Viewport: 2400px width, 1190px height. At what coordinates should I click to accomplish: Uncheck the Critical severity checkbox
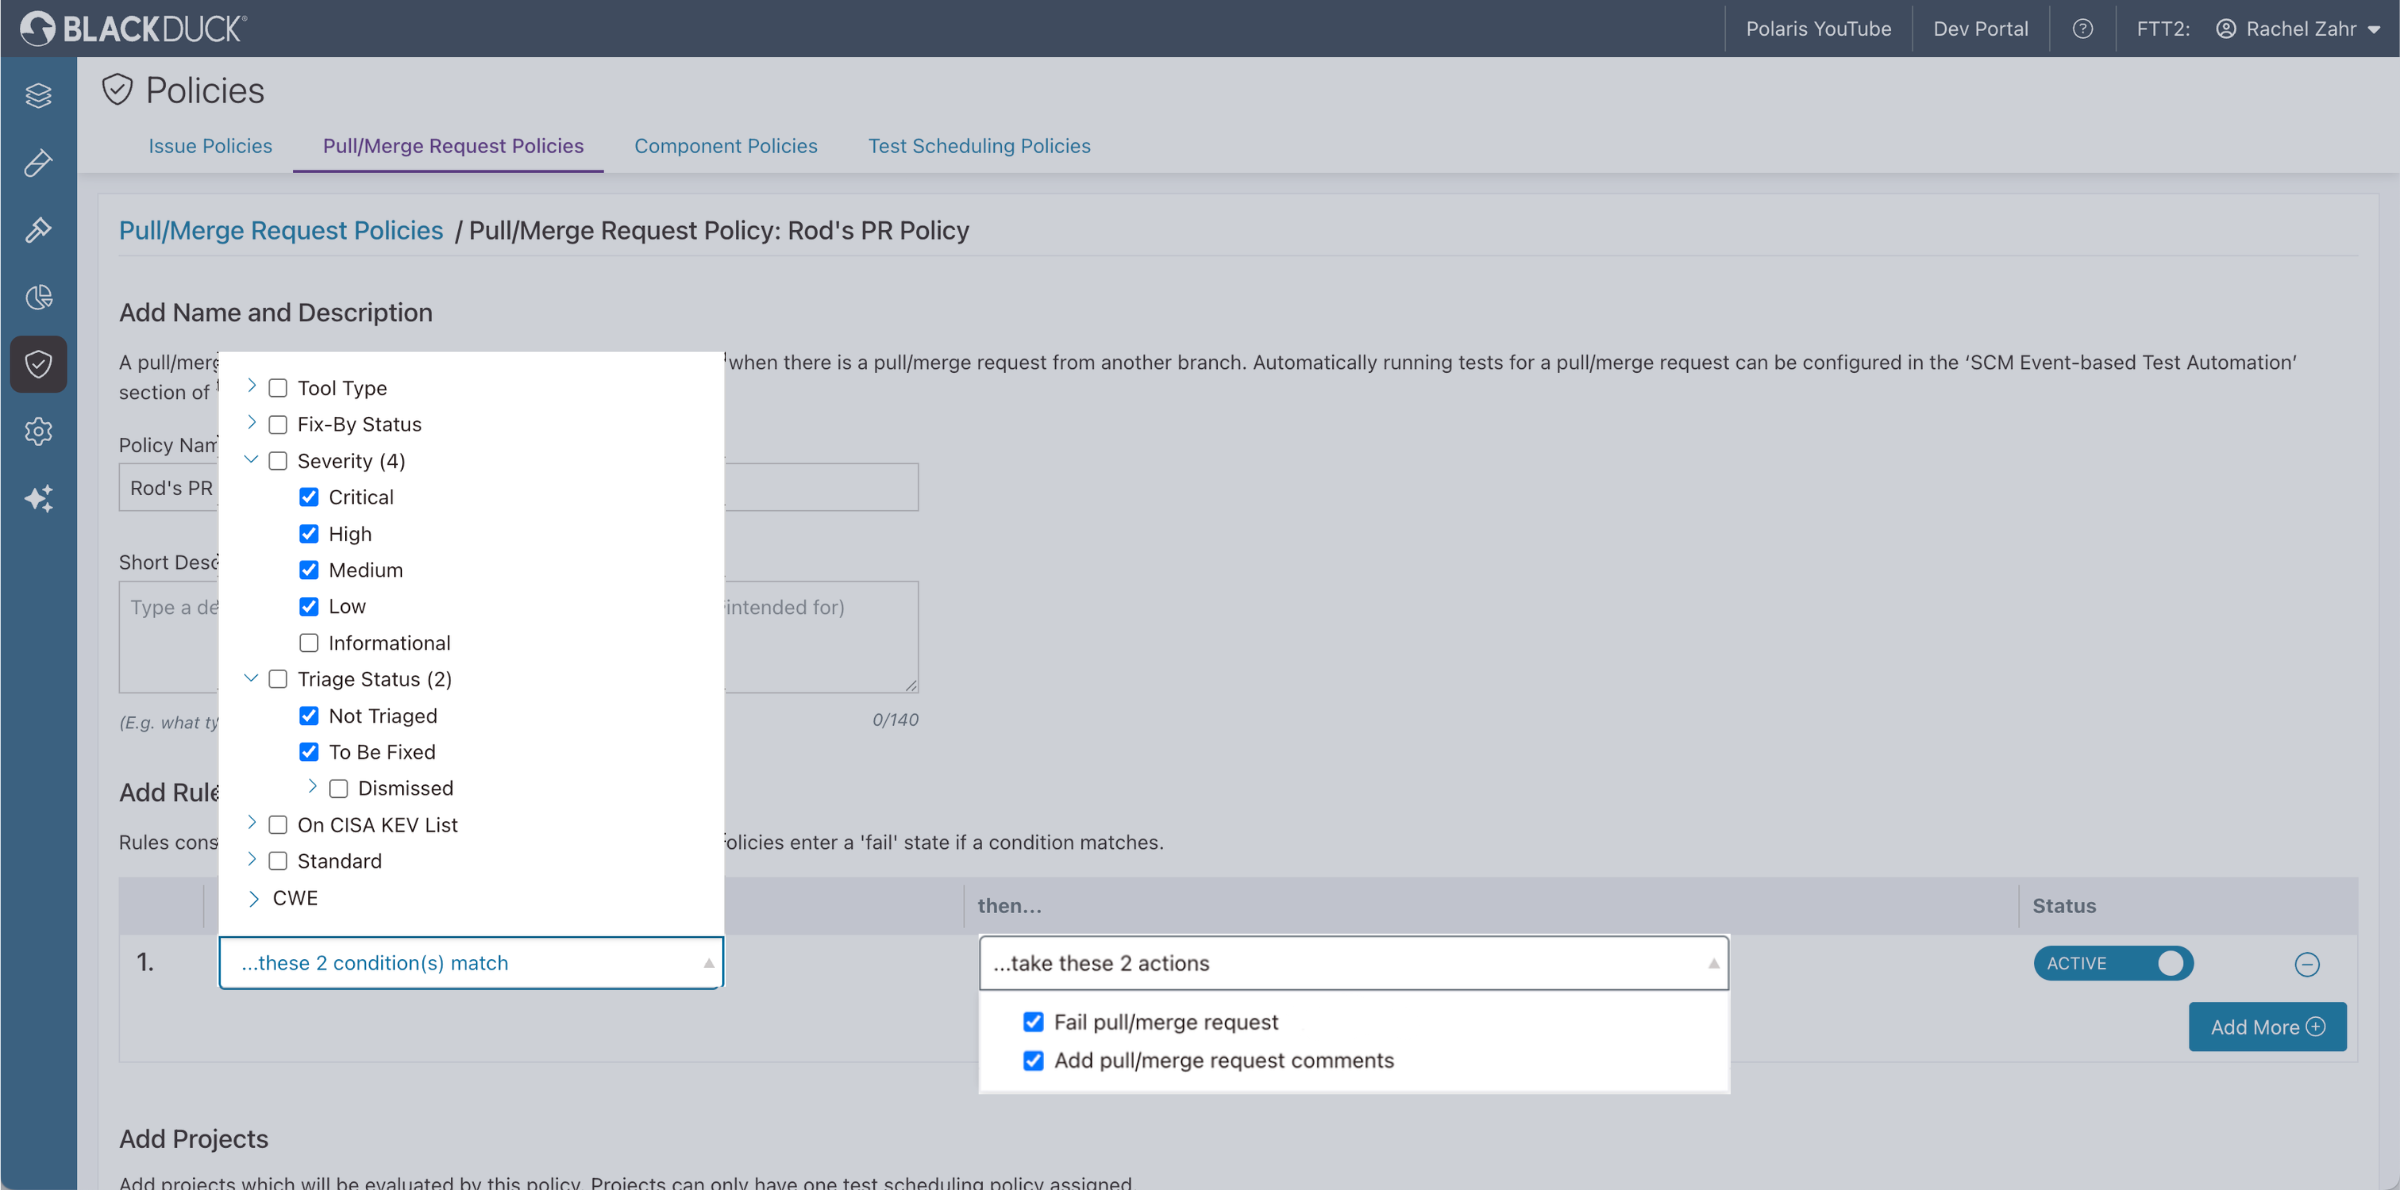coord(309,497)
